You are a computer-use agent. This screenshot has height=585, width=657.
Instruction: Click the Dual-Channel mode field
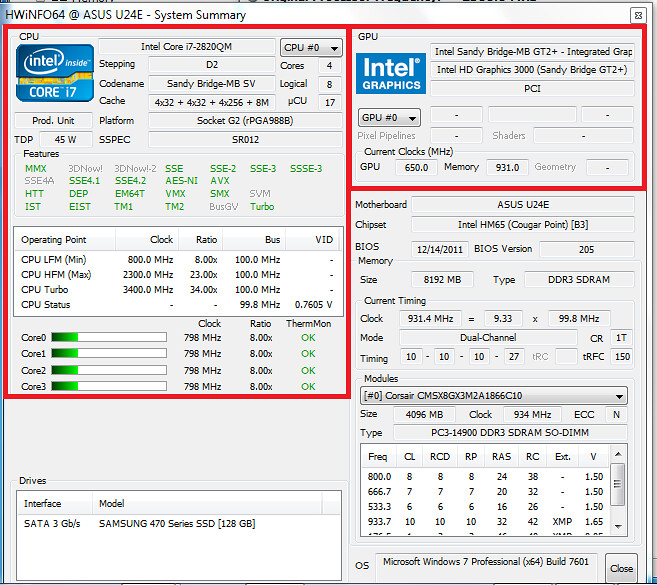[489, 338]
